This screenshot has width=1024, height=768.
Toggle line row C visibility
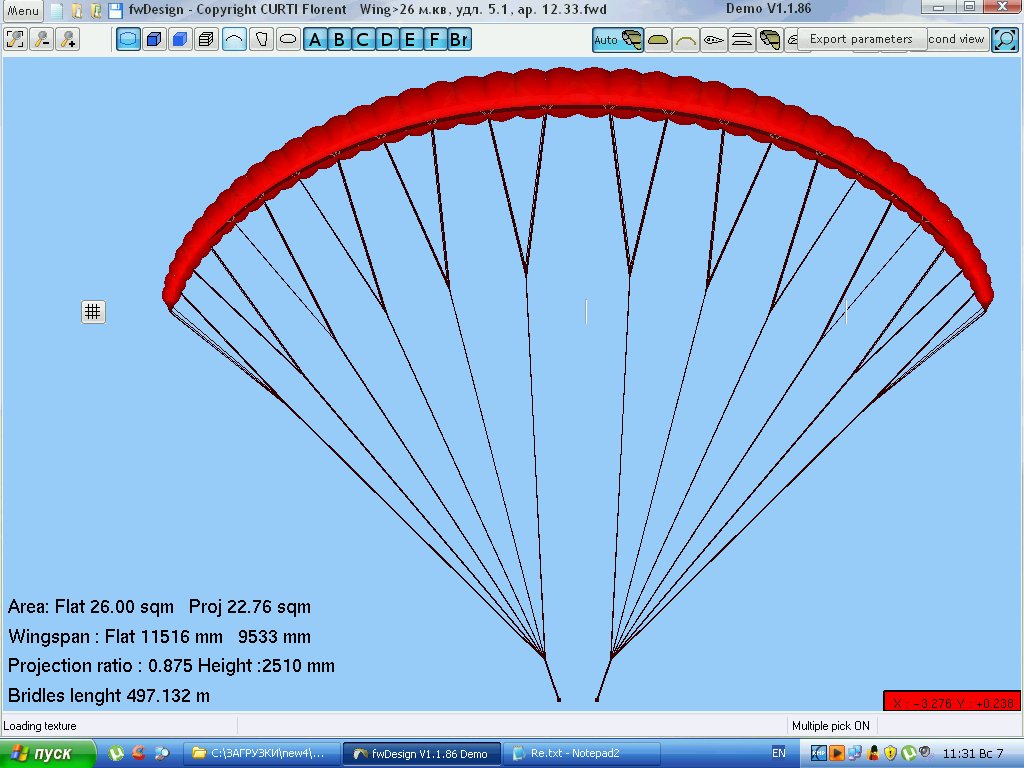[x=363, y=40]
